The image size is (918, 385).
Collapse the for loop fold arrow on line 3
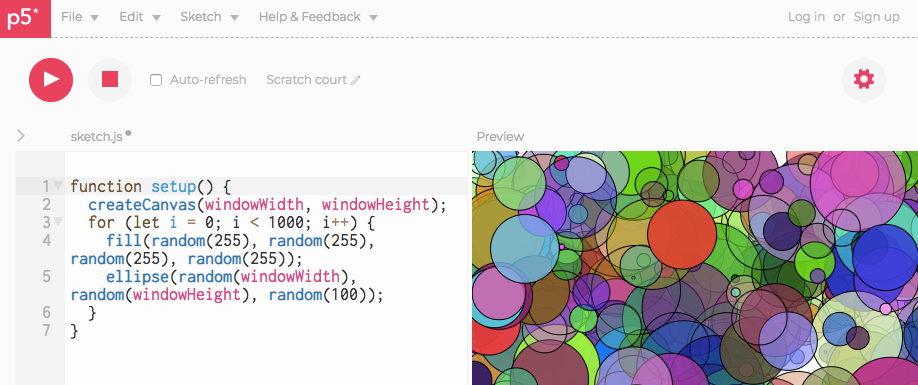pyautogui.click(x=58, y=222)
